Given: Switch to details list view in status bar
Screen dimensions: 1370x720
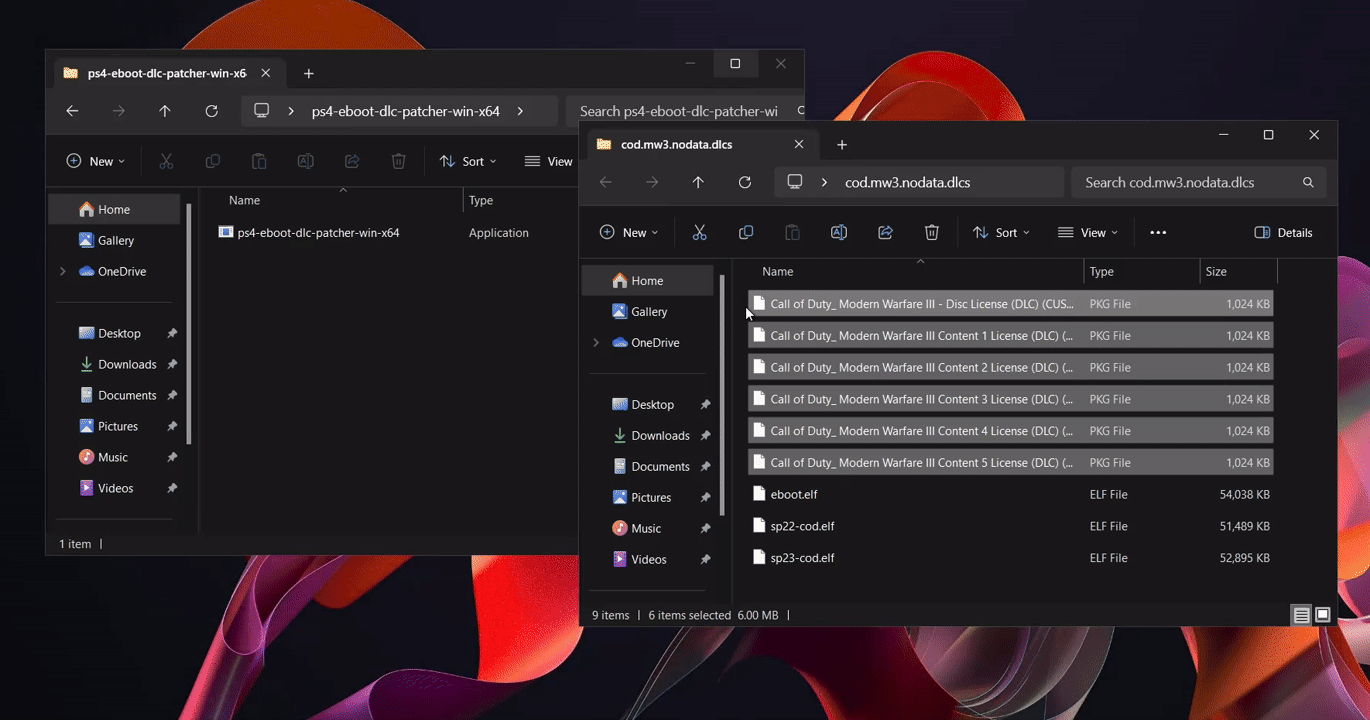Looking at the screenshot, I should coord(1301,615).
